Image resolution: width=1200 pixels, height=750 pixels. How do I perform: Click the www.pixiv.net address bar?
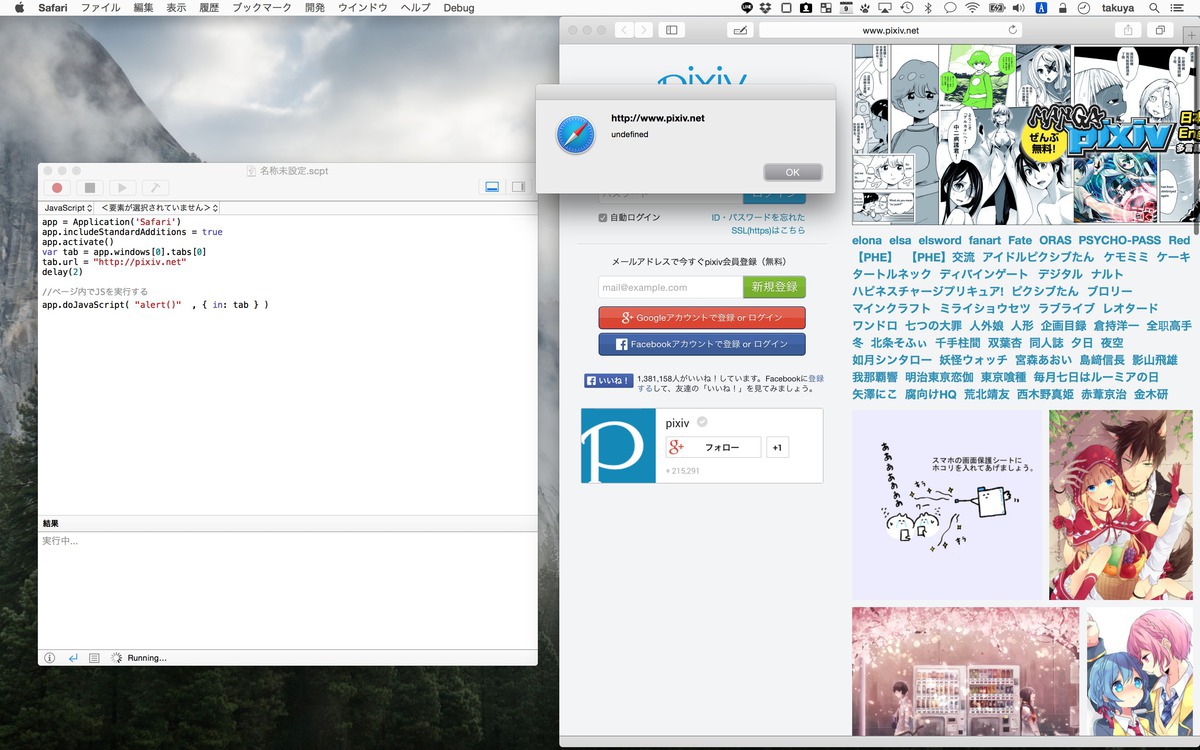890,30
